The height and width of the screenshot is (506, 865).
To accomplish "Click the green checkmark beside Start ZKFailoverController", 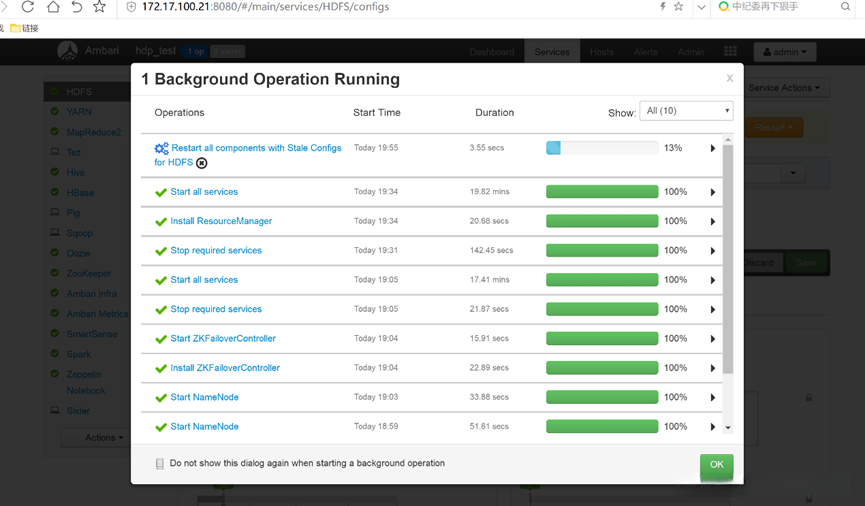I will (x=161, y=339).
